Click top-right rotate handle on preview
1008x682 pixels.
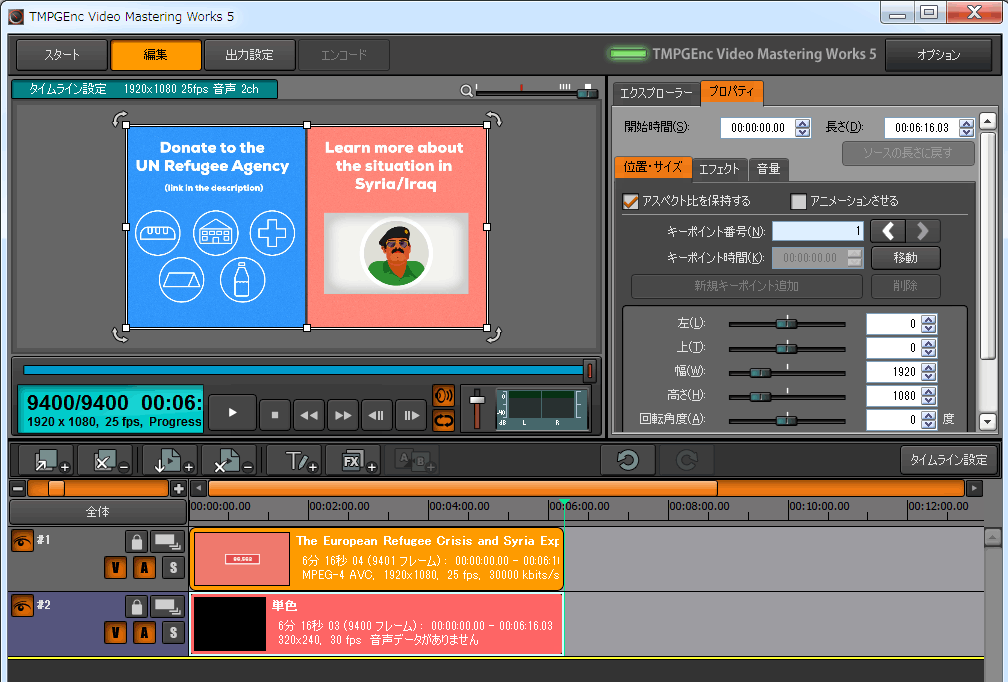(x=494, y=119)
